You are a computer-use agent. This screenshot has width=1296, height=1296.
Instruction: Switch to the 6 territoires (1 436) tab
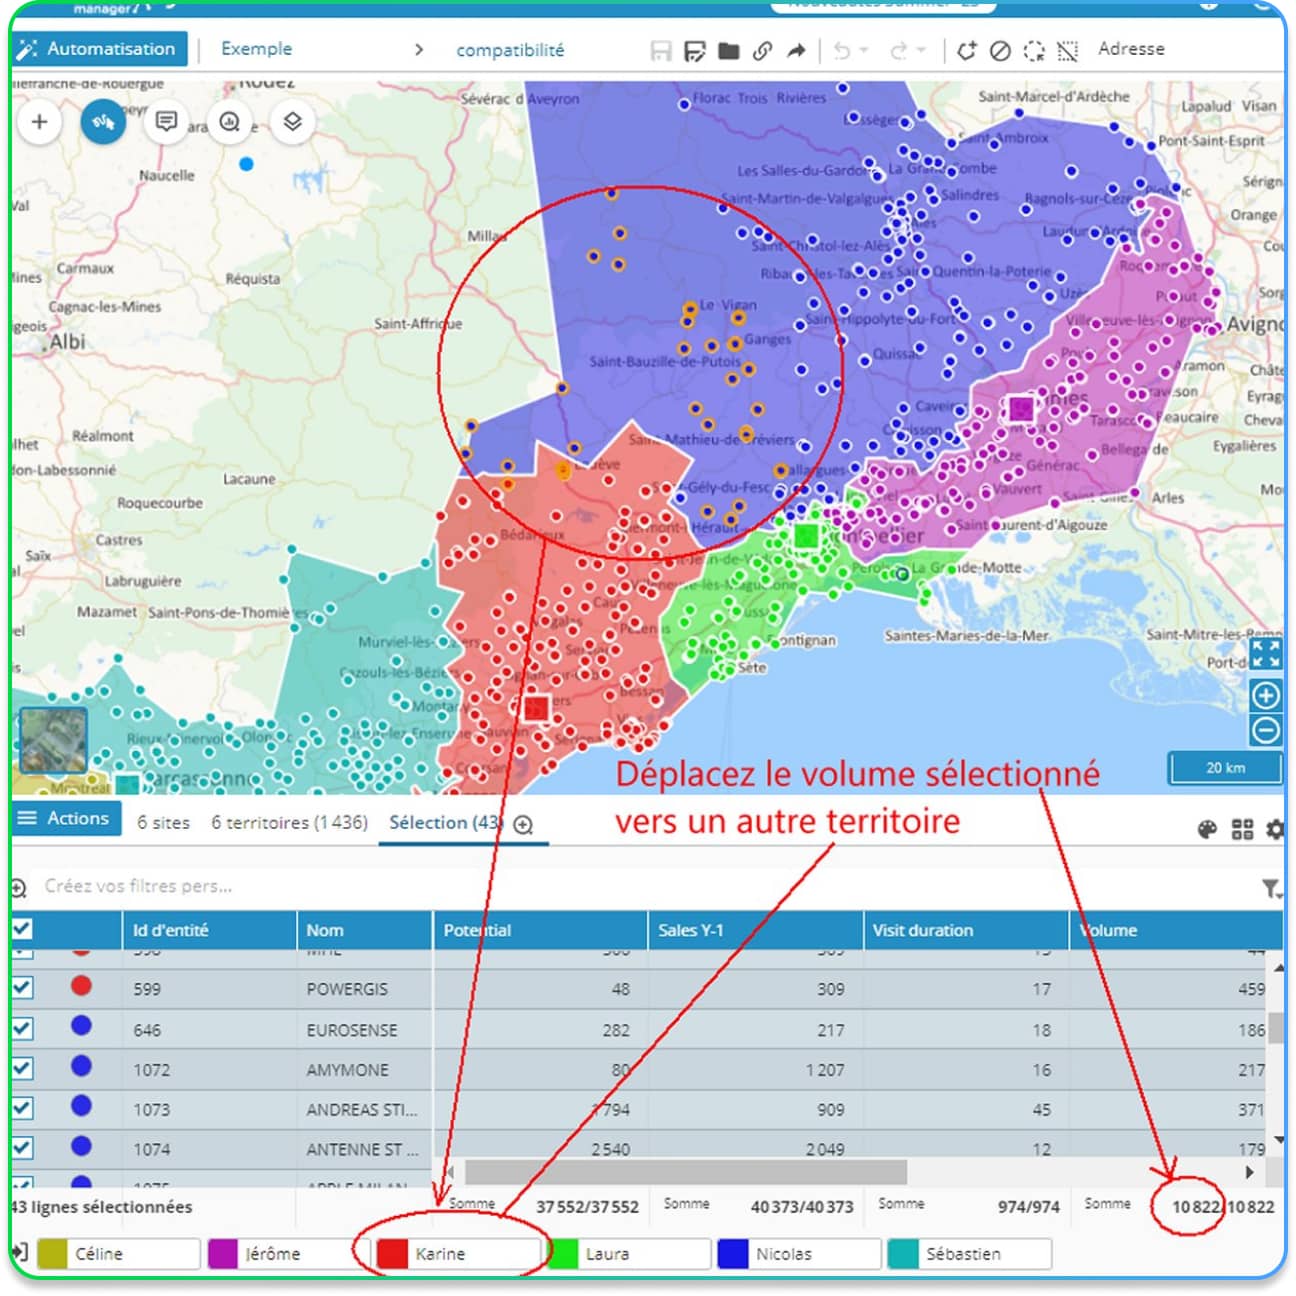pyautogui.click(x=290, y=823)
